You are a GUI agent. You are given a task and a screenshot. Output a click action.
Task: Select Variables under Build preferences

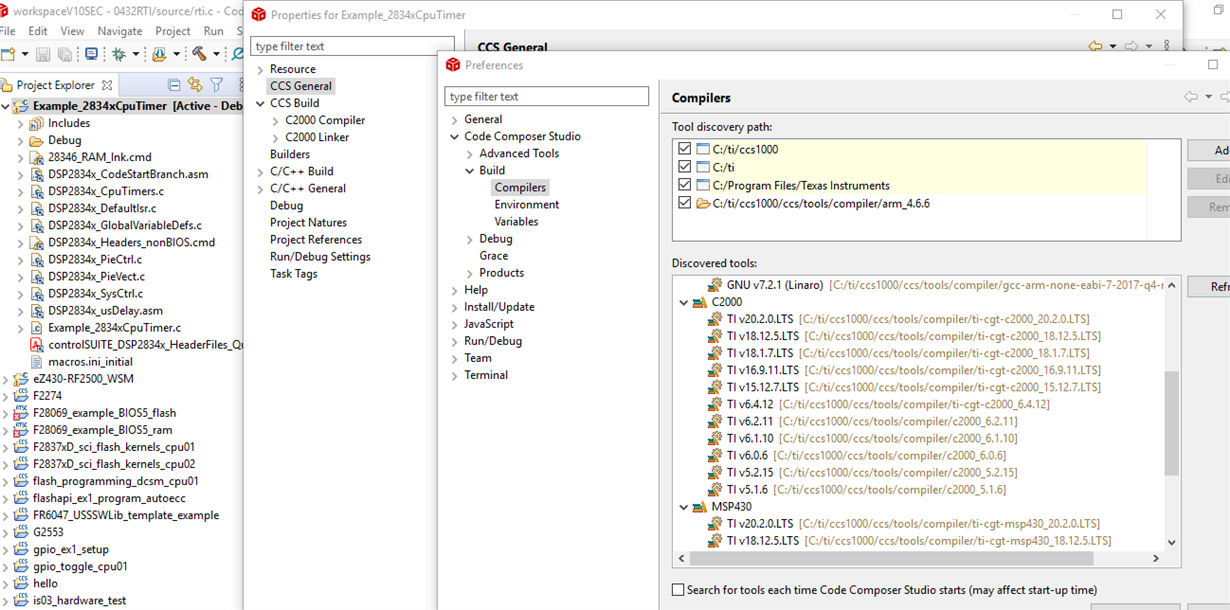coord(516,221)
